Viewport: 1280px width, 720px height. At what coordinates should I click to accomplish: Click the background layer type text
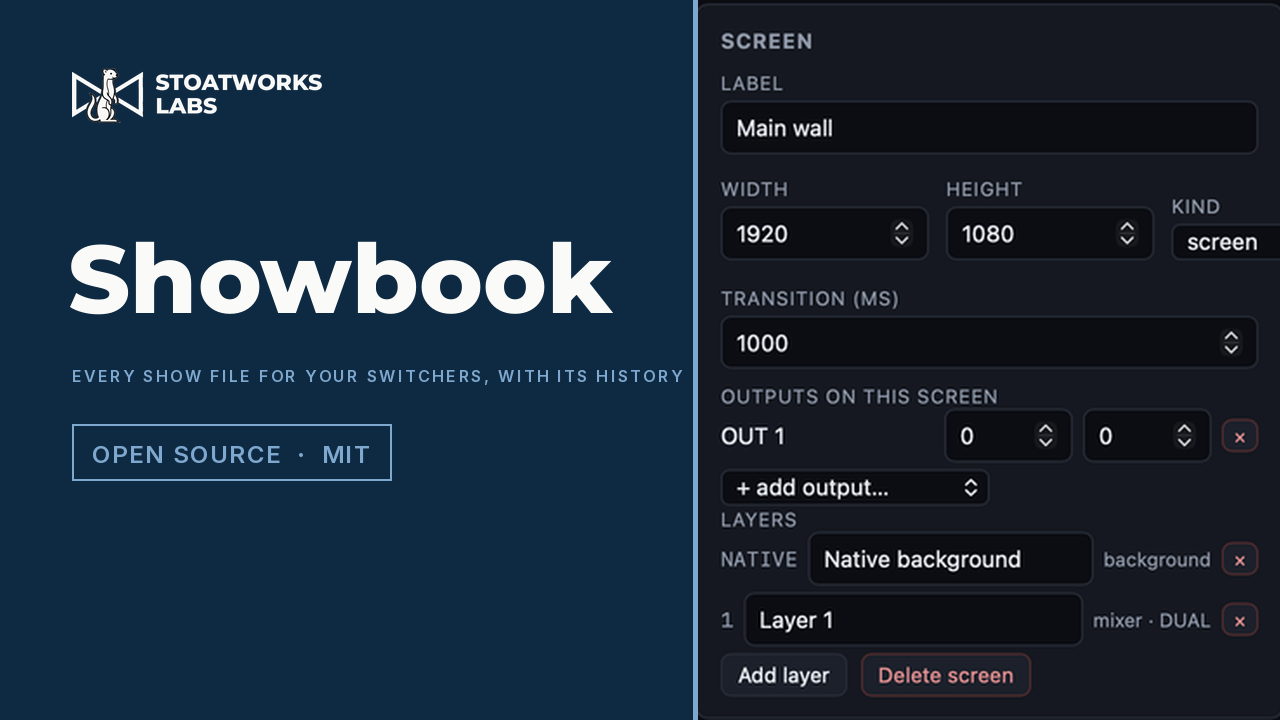click(1157, 560)
